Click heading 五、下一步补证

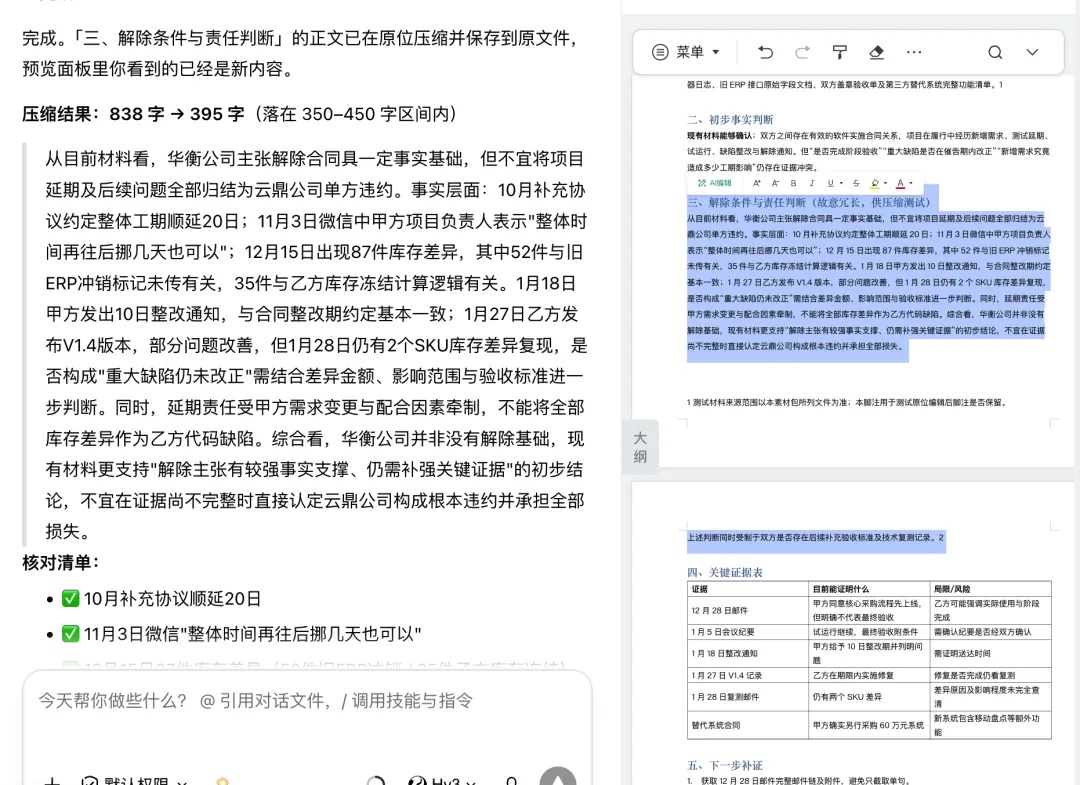click(725, 765)
